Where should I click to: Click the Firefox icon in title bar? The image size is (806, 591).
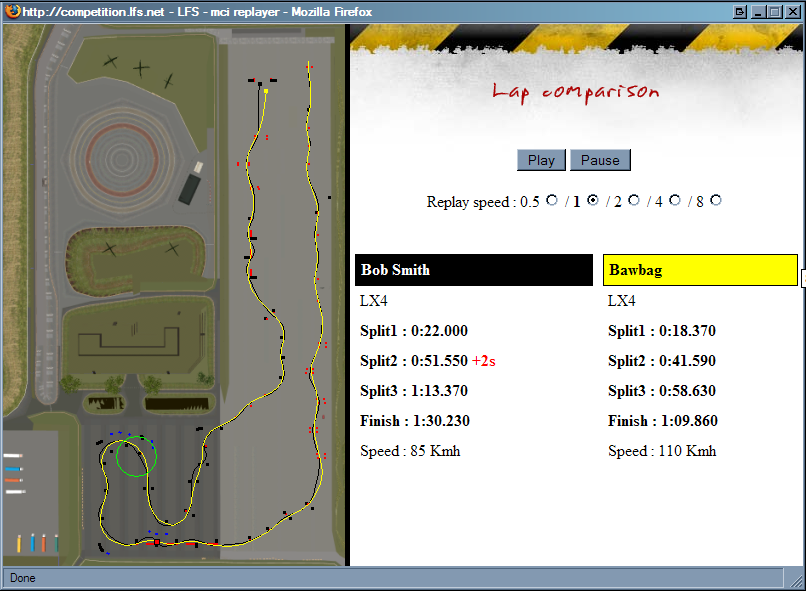click(13, 11)
